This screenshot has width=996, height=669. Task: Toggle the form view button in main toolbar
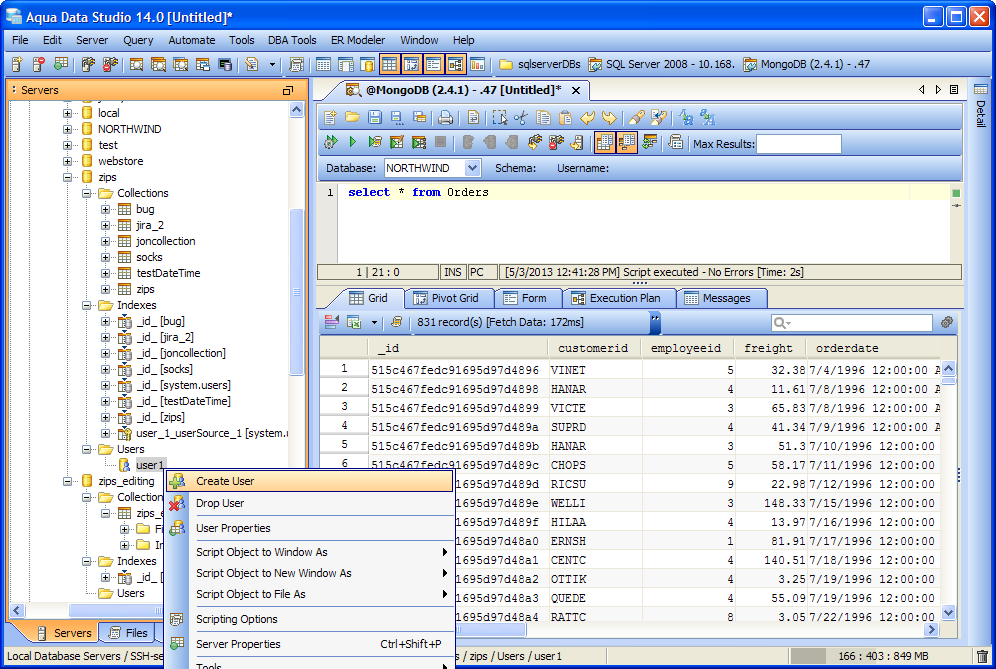pyautogui.click(x=433, y=64)
